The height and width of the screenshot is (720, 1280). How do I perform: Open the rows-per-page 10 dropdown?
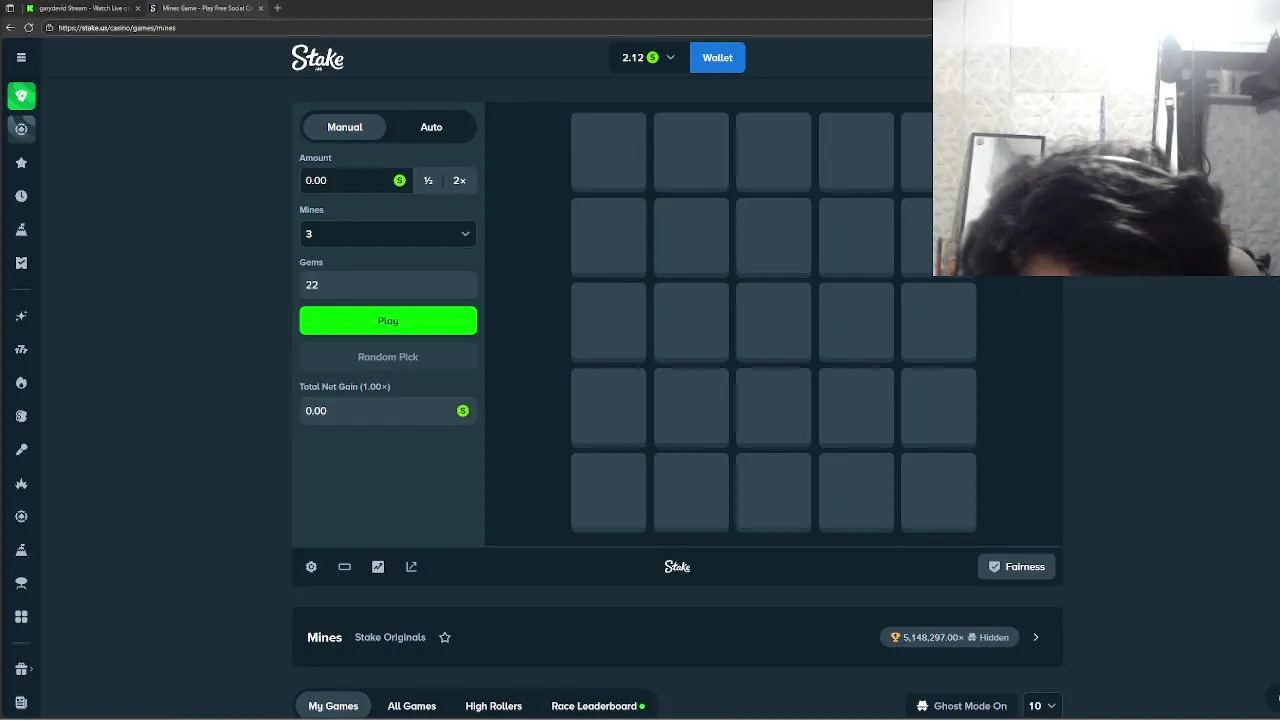[x=1042, y=706]
